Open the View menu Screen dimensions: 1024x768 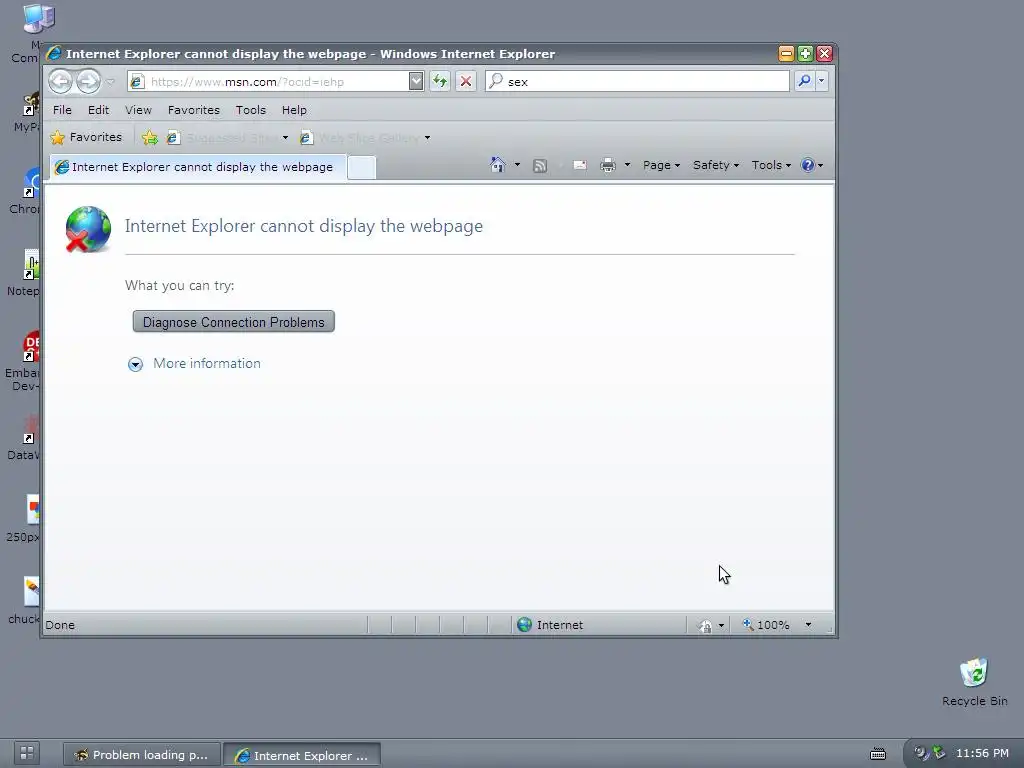[138, 110]
